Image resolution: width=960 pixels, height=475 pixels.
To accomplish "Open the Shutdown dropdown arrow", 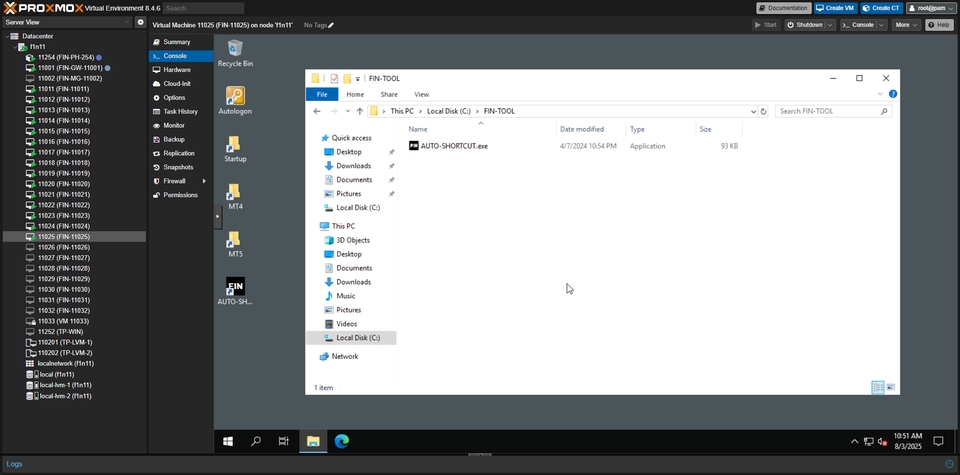I will (830, 25).
